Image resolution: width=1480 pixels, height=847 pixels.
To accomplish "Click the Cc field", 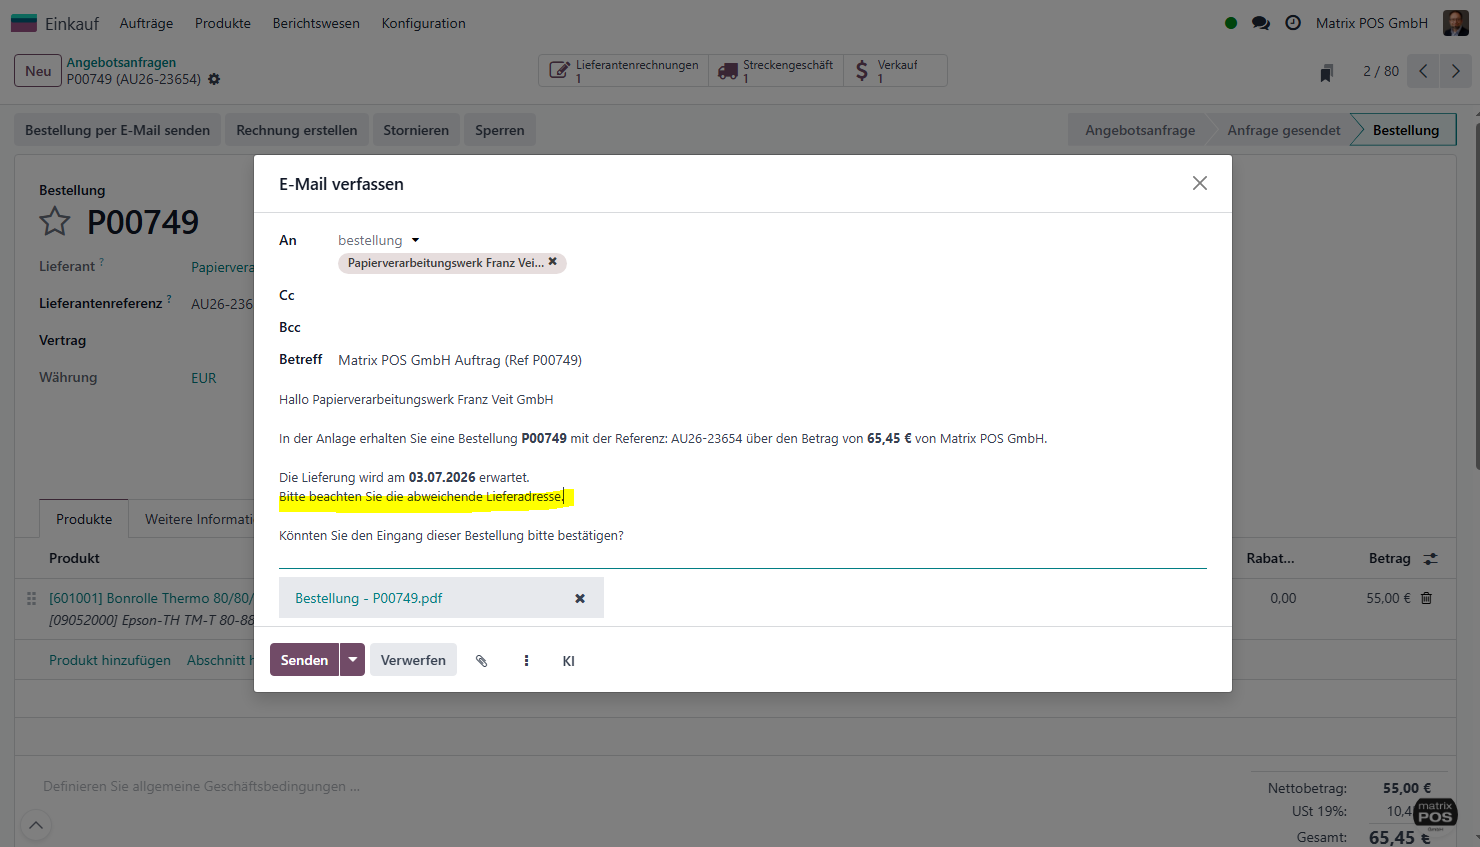I will coord(770,295).
